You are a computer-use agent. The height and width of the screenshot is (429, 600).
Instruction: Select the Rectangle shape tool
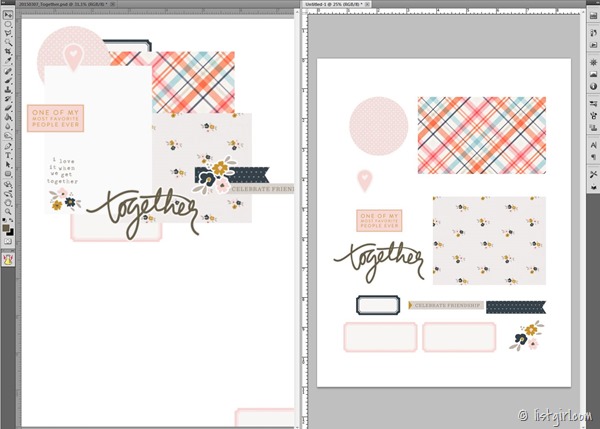[x=8, y=174]
